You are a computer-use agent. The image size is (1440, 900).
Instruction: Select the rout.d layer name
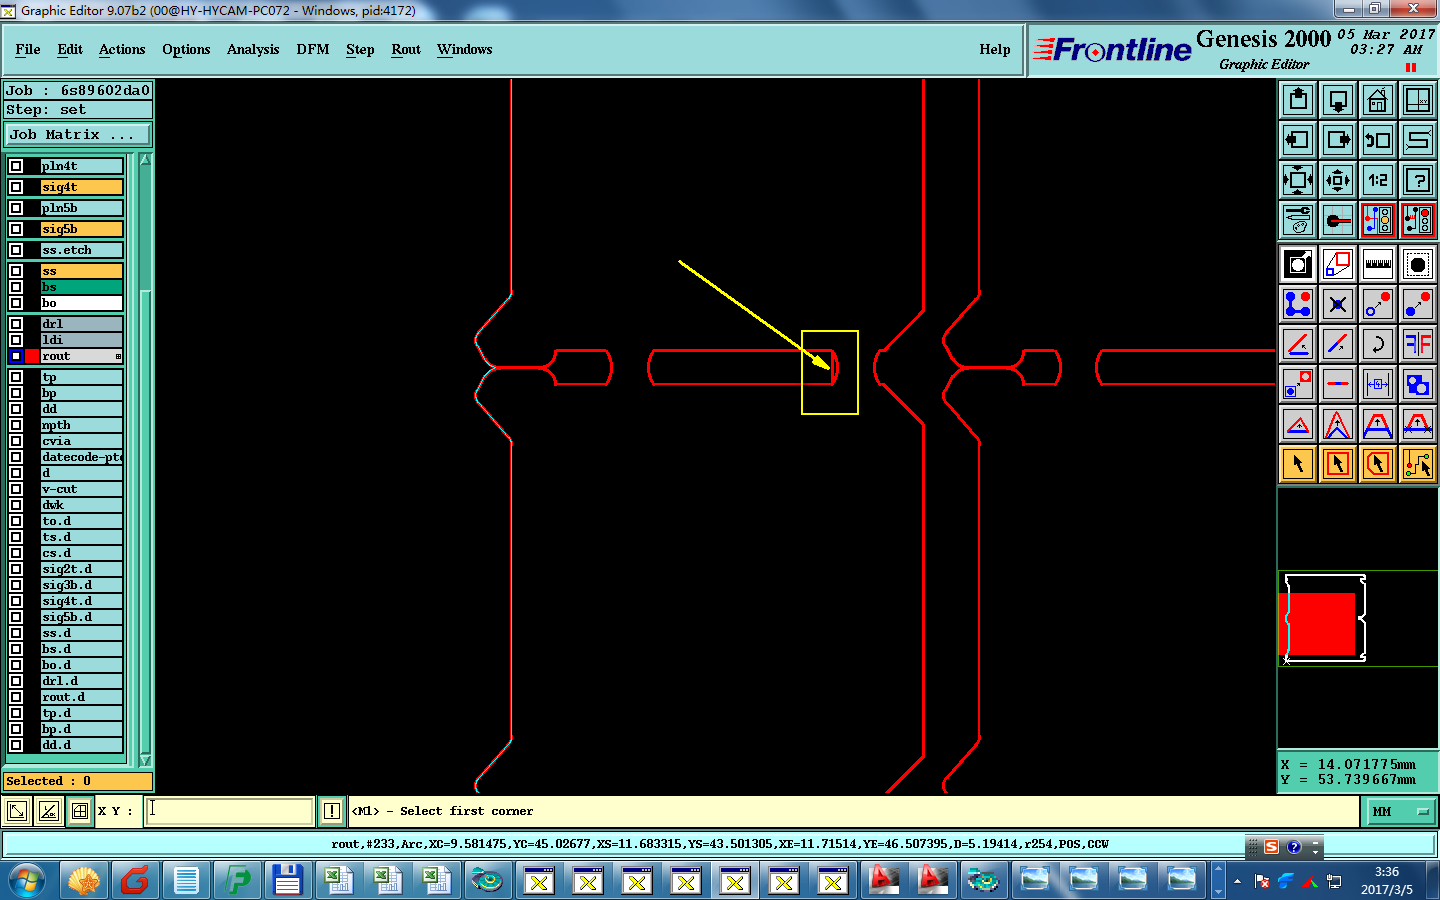pyautogui.click(x=81, y=697)
